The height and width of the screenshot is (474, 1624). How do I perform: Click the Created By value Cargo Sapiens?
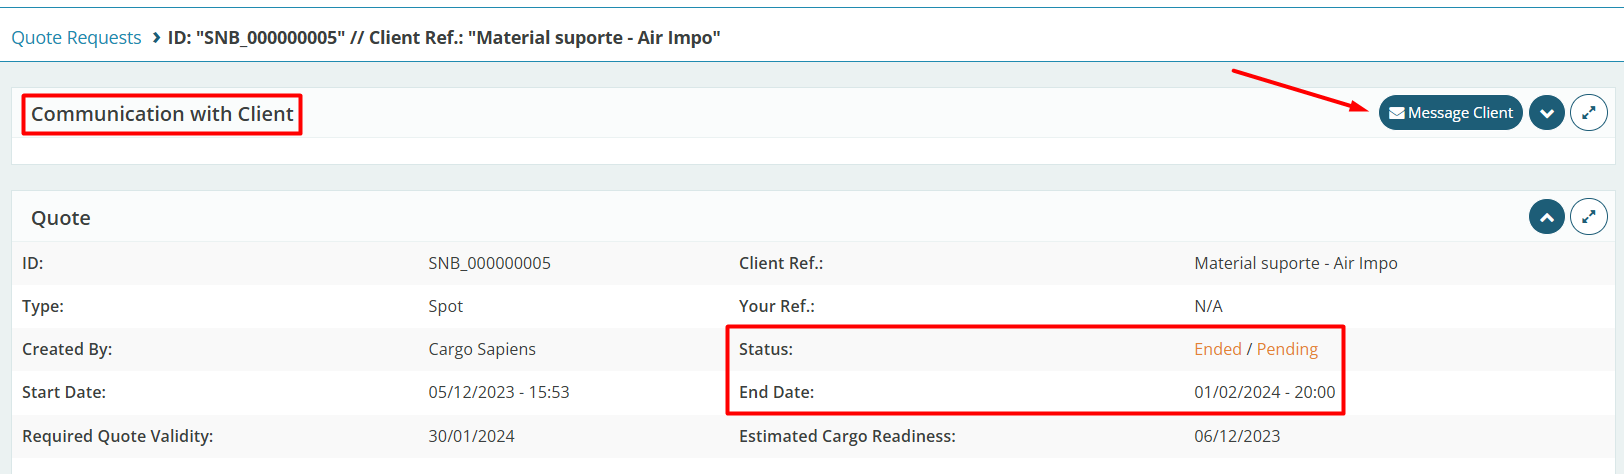click(482, 349)
